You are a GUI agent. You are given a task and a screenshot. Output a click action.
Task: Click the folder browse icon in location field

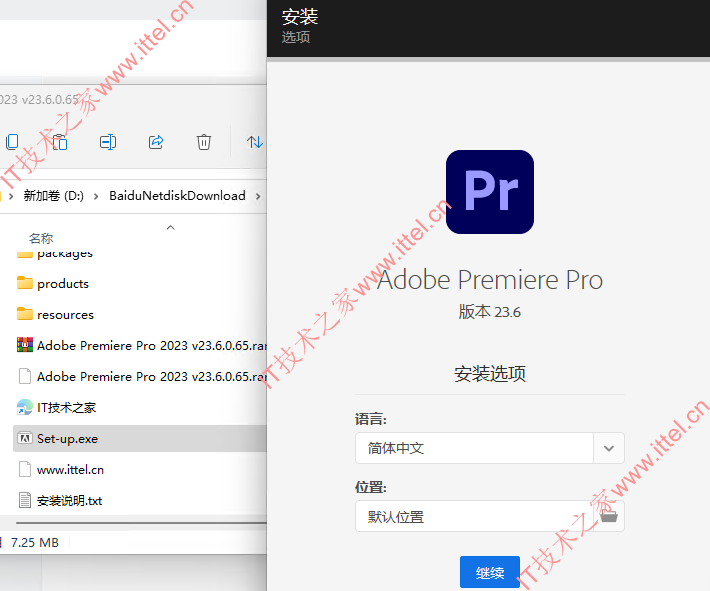click(x=609, y=516)
